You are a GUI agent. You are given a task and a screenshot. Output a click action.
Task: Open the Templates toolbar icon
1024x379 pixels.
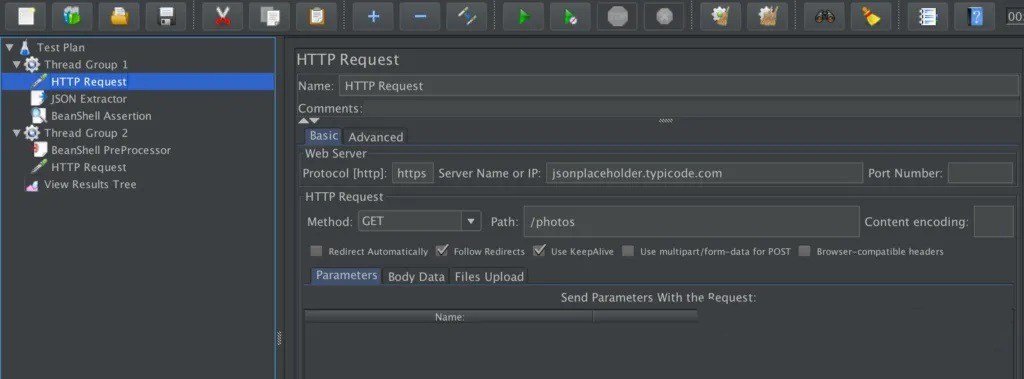click(x=72, y=16)
